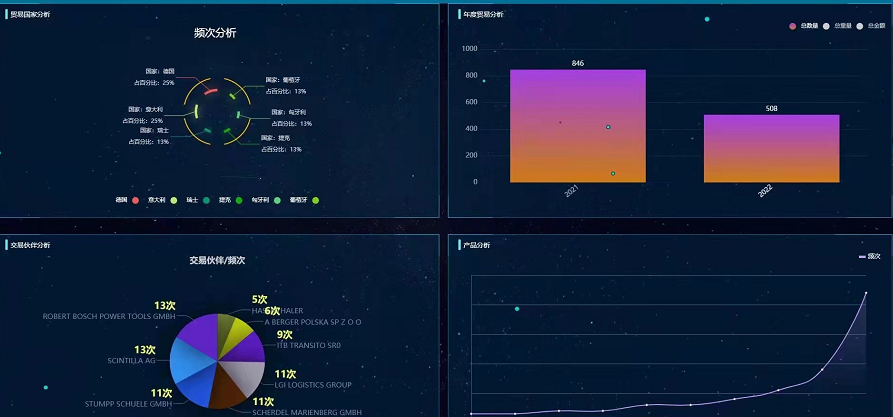This screenshot has width=893, height=417.
Task: Click the 贸易国家分析 panel title
Action: (x=30, y=15)
